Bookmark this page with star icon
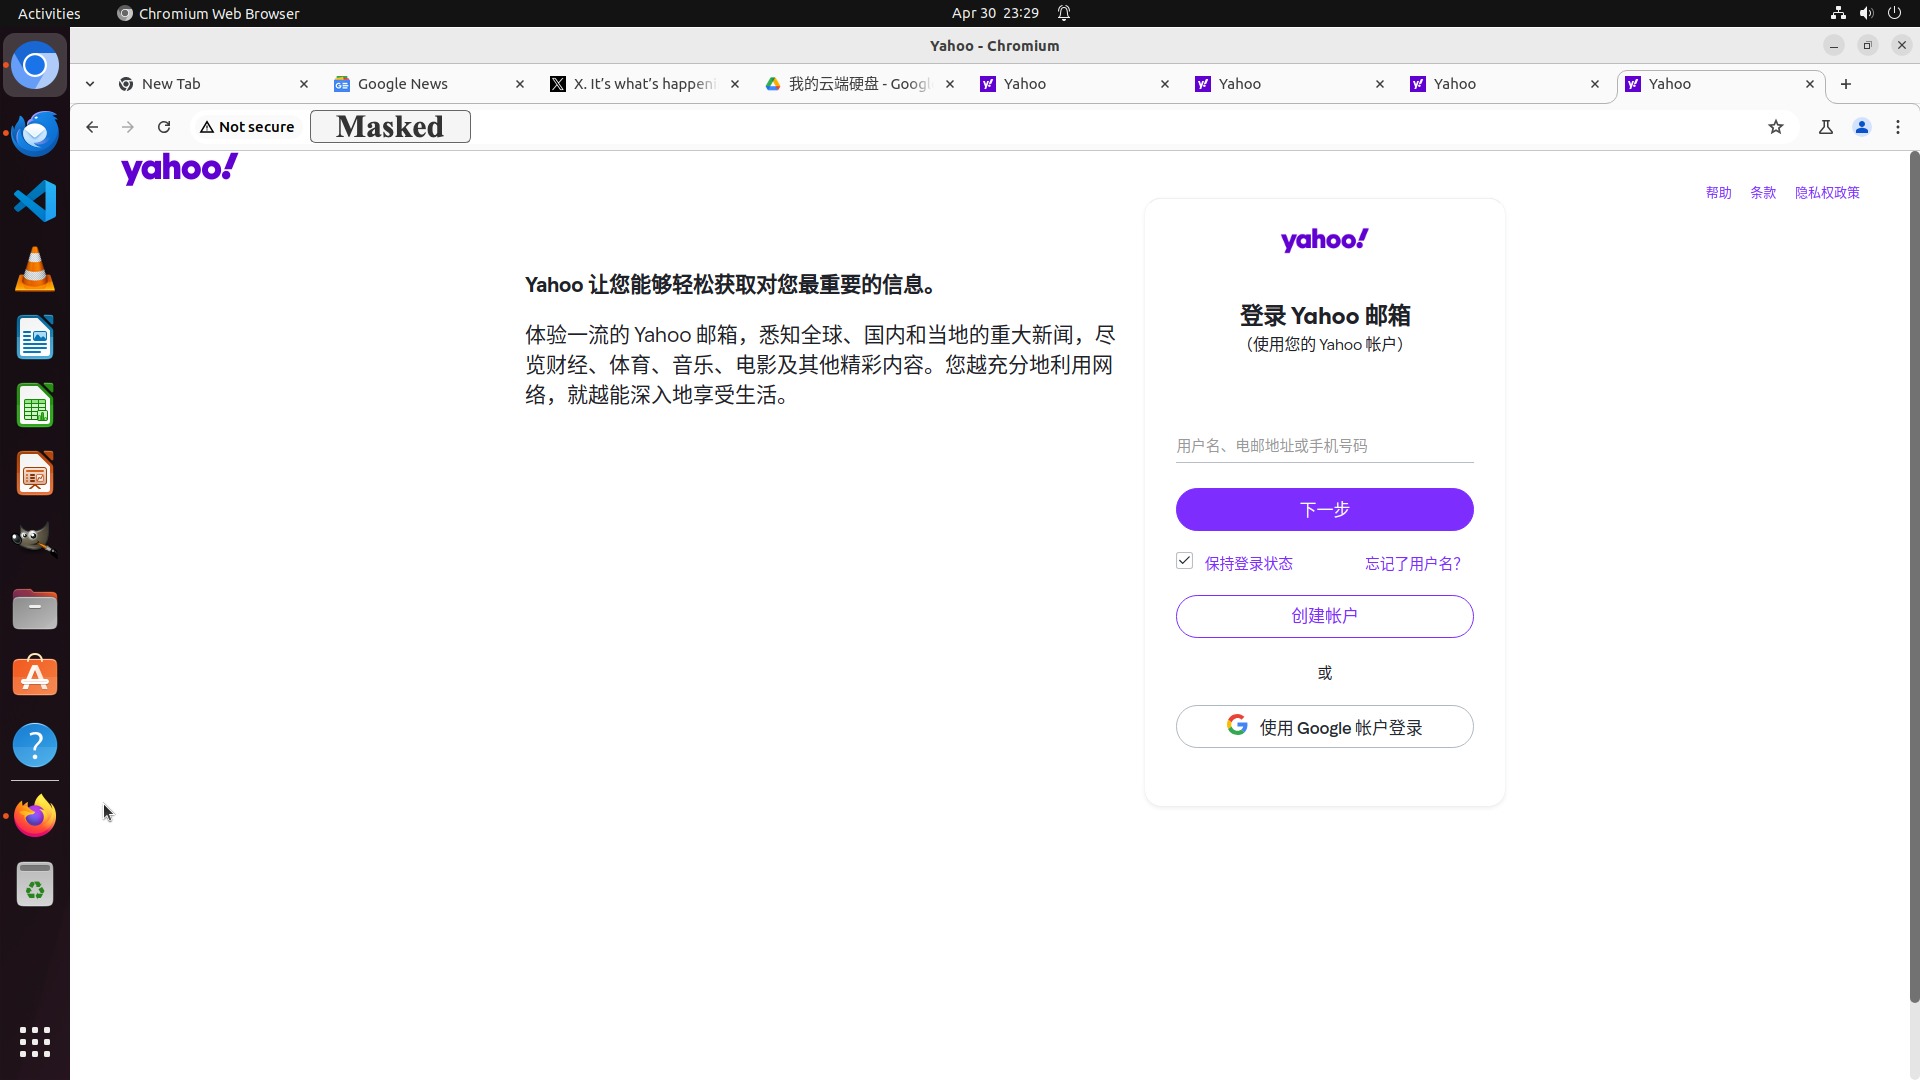Image resolution: width=1920 pixels, height=1080 pixels. click(x=1776, y=127)
